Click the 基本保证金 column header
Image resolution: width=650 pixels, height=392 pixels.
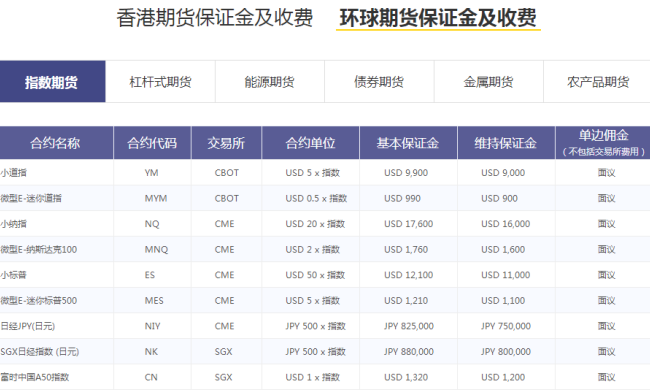(x=408, y=143)
